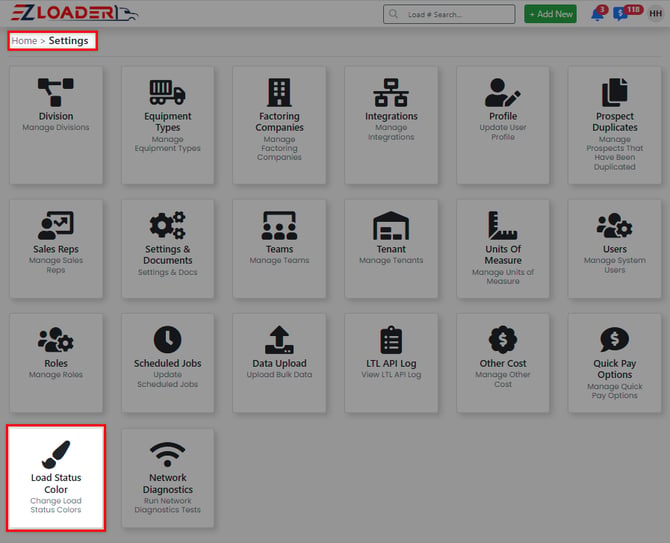Image resolution: width=670 pixels, height=543 pixels.
Task: Click the Manage Integrations description
Action: point(391,132)
